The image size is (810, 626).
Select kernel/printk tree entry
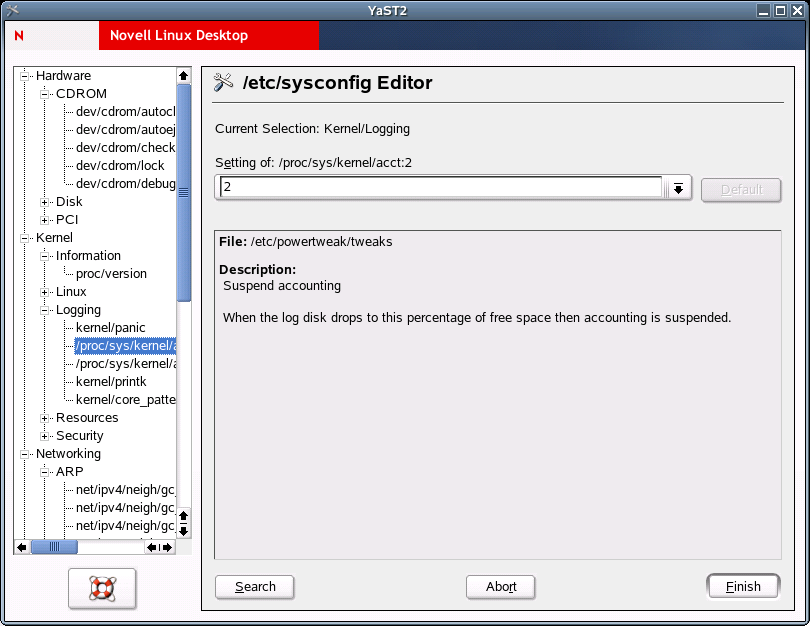pyautogui.click(x=111, y=382)
